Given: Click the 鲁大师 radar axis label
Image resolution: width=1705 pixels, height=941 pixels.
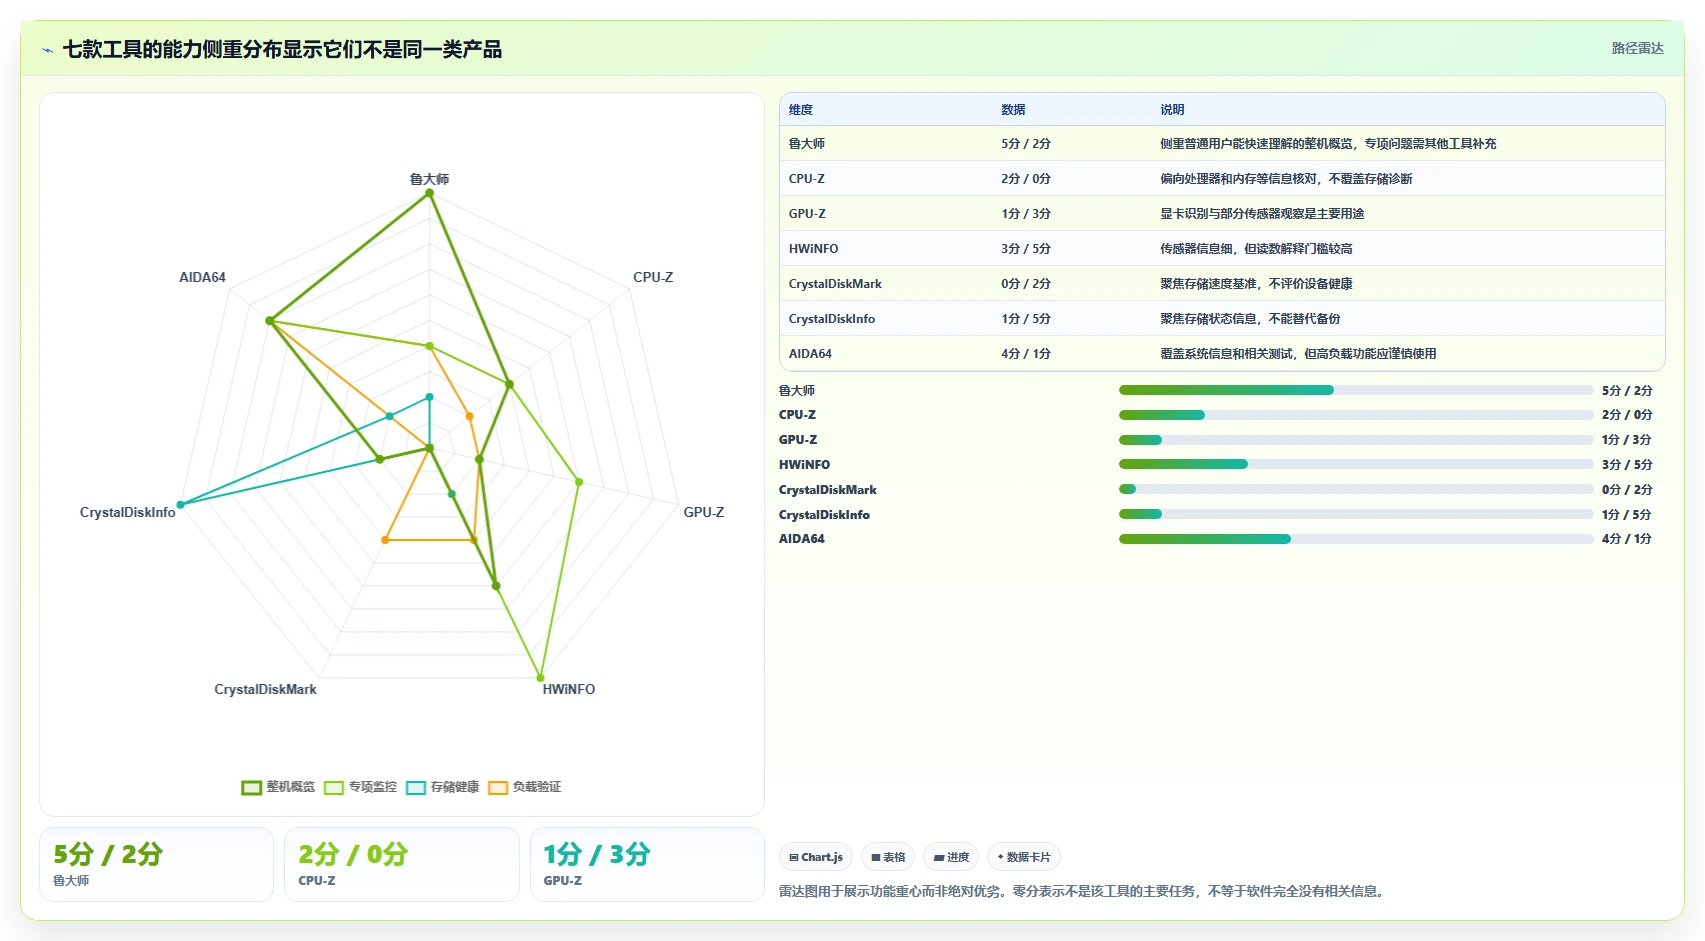Looking at the screenshot, I should [x=429, y=179].
